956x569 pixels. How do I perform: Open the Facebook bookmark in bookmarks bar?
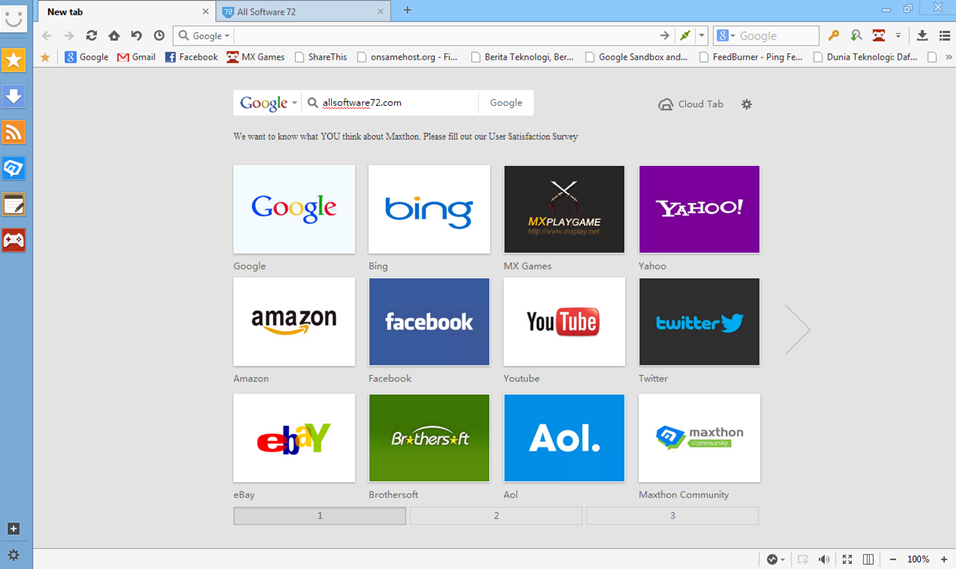tap(191, 57)
